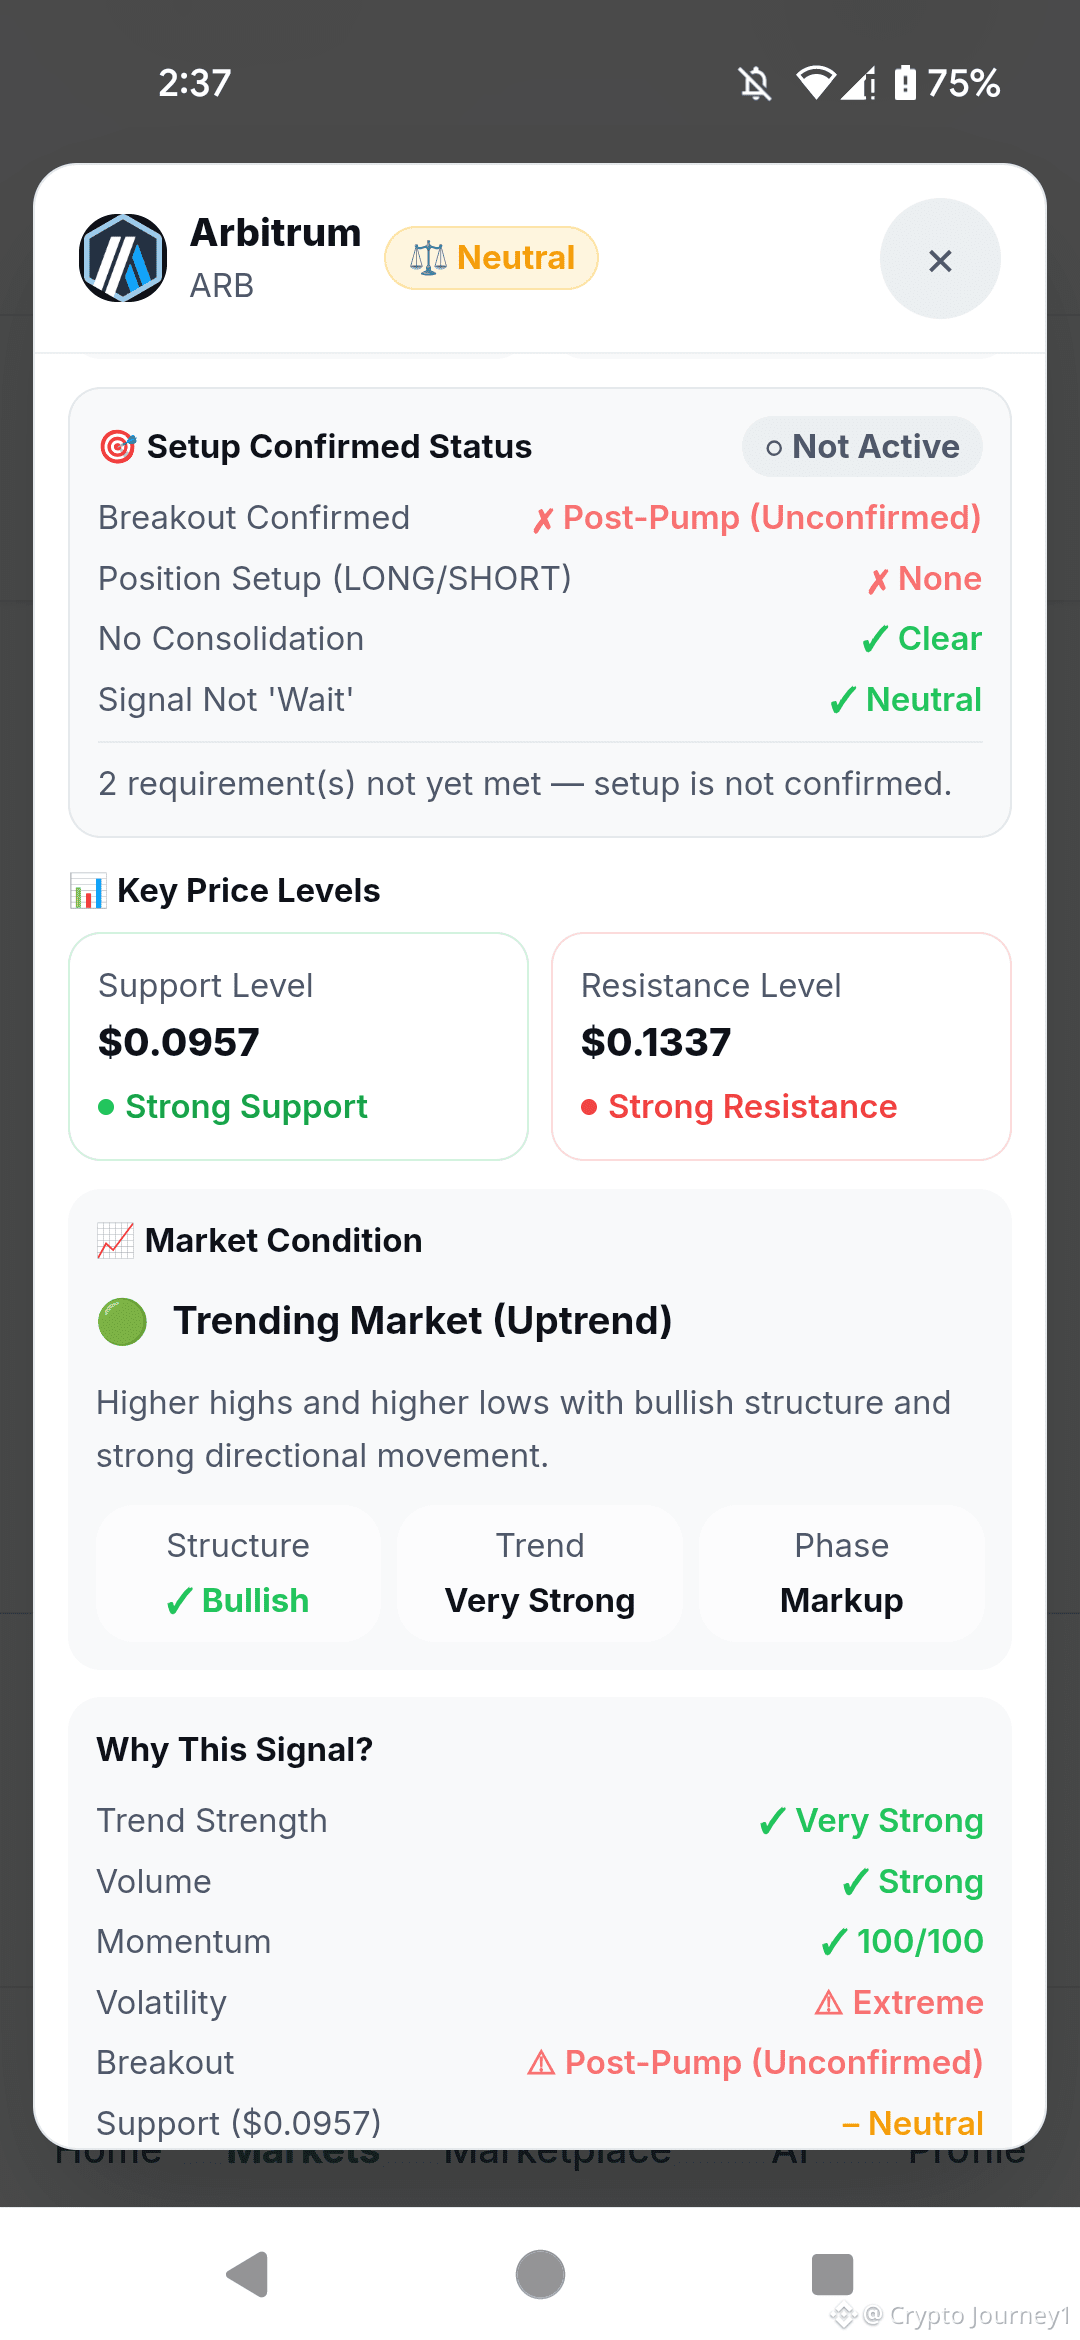The height and width of the screenshot is (2340, 1080).
Task: Tap the Extreme volatility warning
Action: 899,2002
